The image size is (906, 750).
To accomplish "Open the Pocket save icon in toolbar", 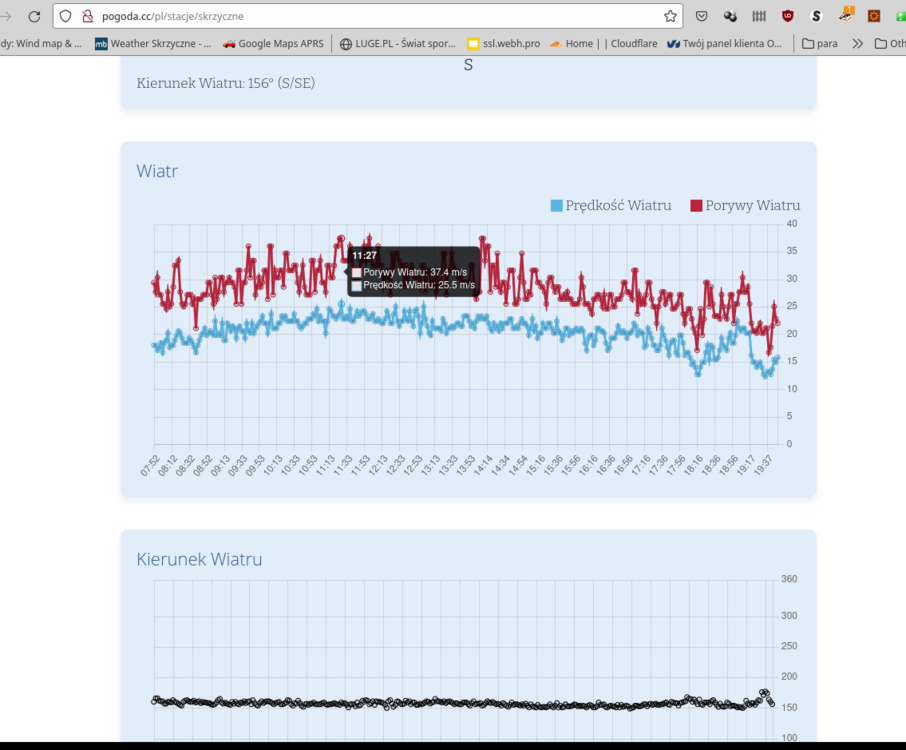I will click(702, 16).
